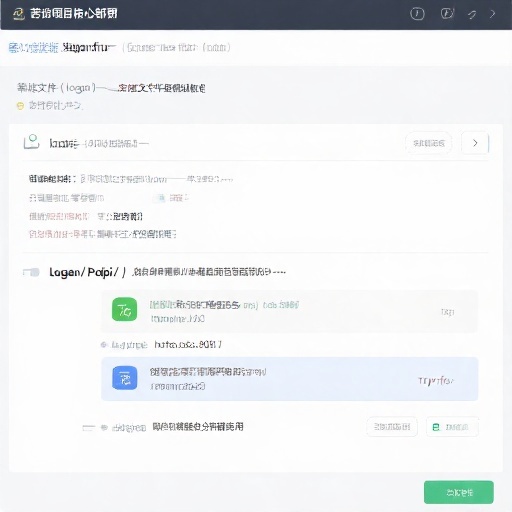Click the 'Logen/Palpi /' heading text
Image resolution: width=512 pixels, height=512 pixels.
88,272
